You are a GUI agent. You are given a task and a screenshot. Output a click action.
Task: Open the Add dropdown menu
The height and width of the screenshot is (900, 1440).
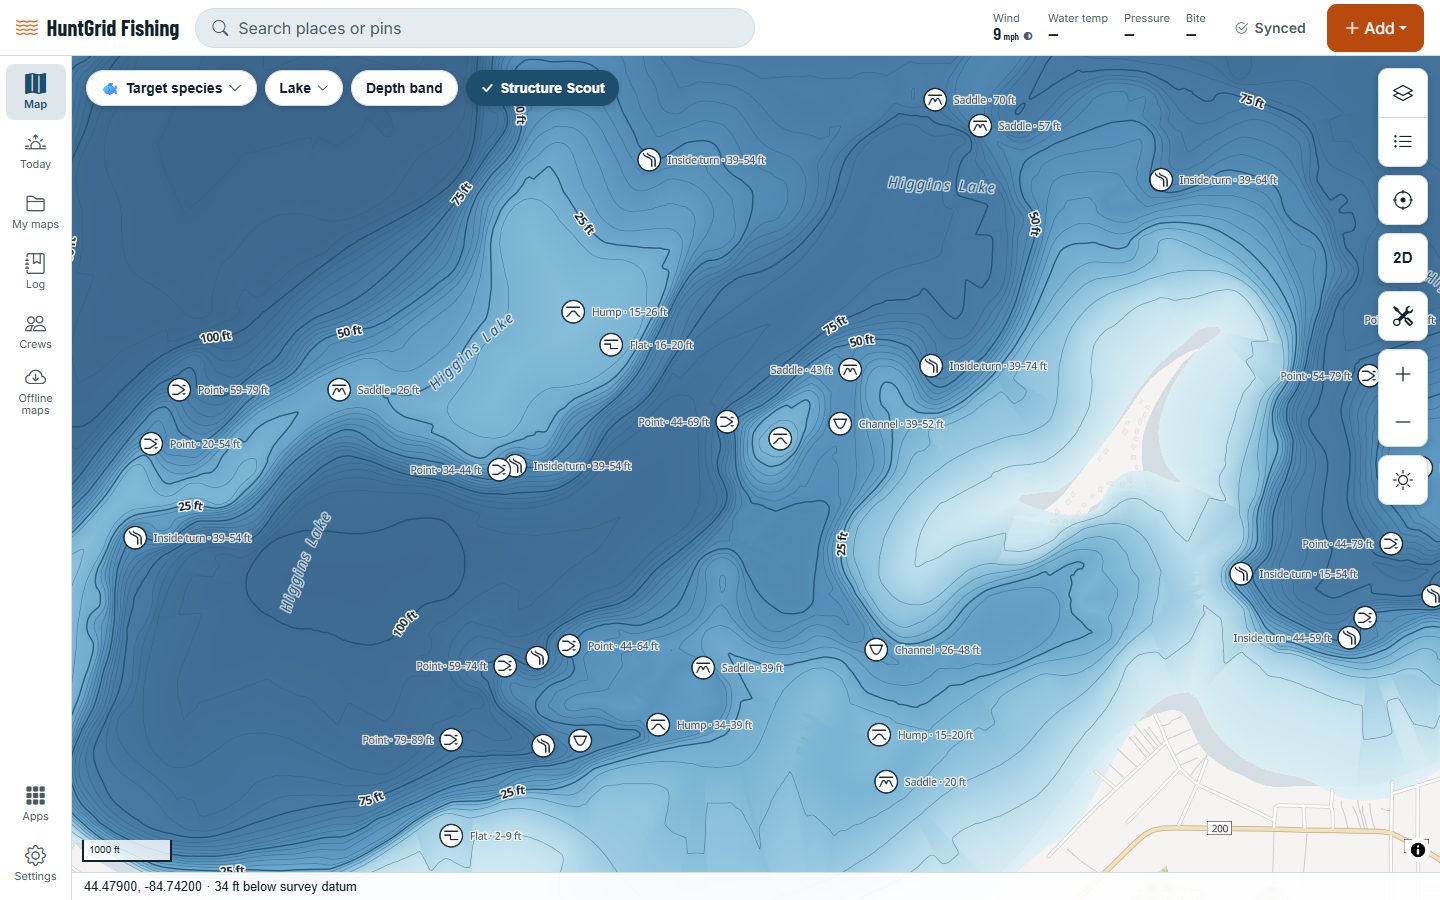[1375, 28]
